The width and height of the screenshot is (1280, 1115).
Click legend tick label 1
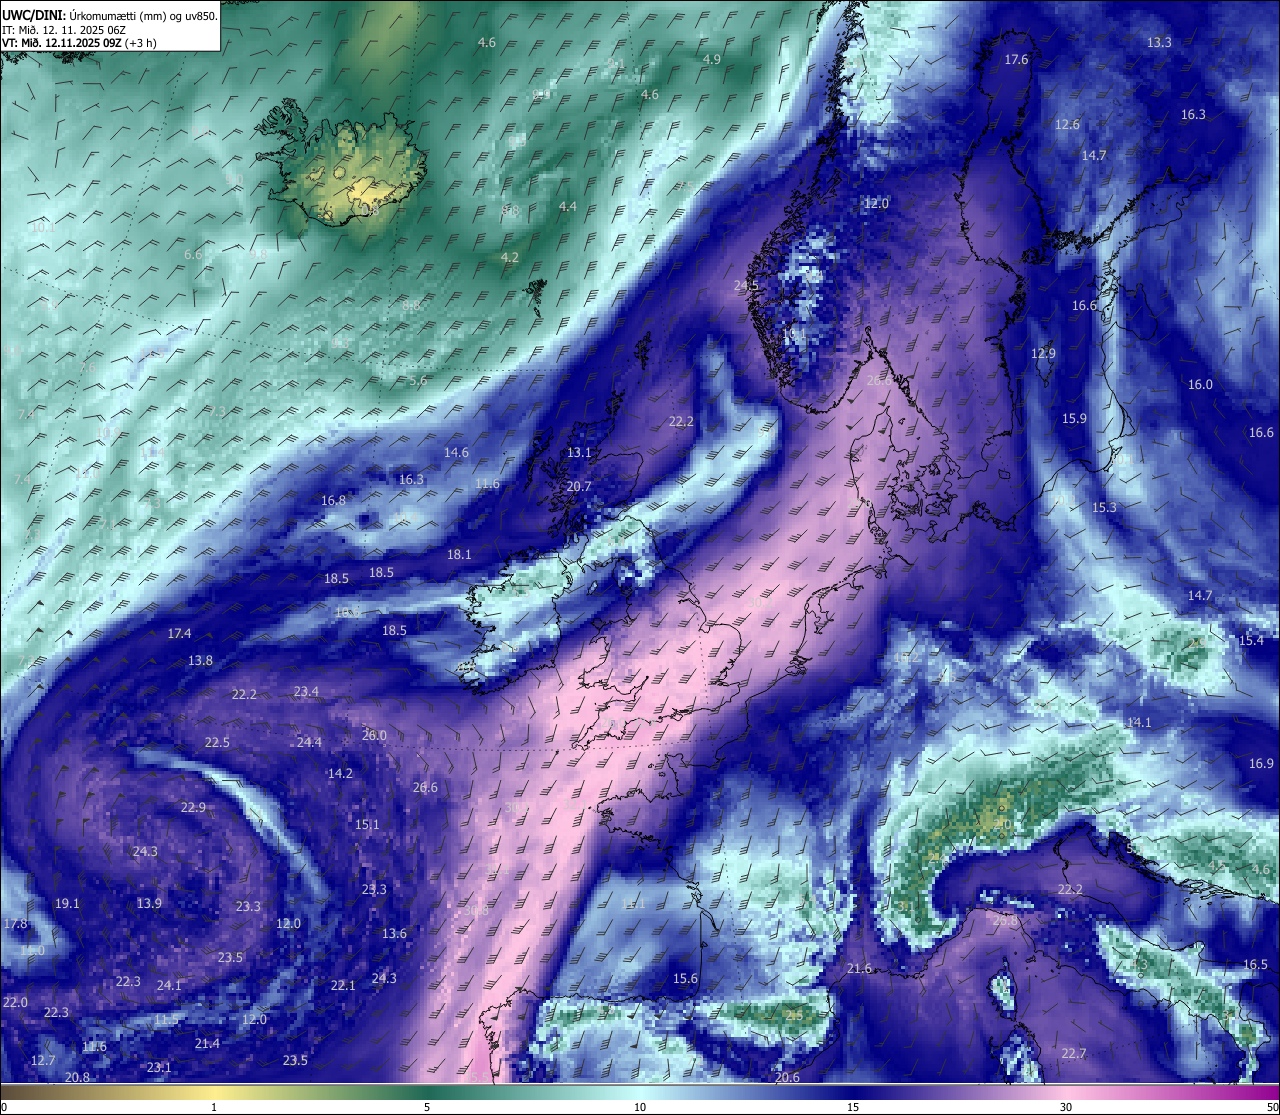click(214, 1107)
